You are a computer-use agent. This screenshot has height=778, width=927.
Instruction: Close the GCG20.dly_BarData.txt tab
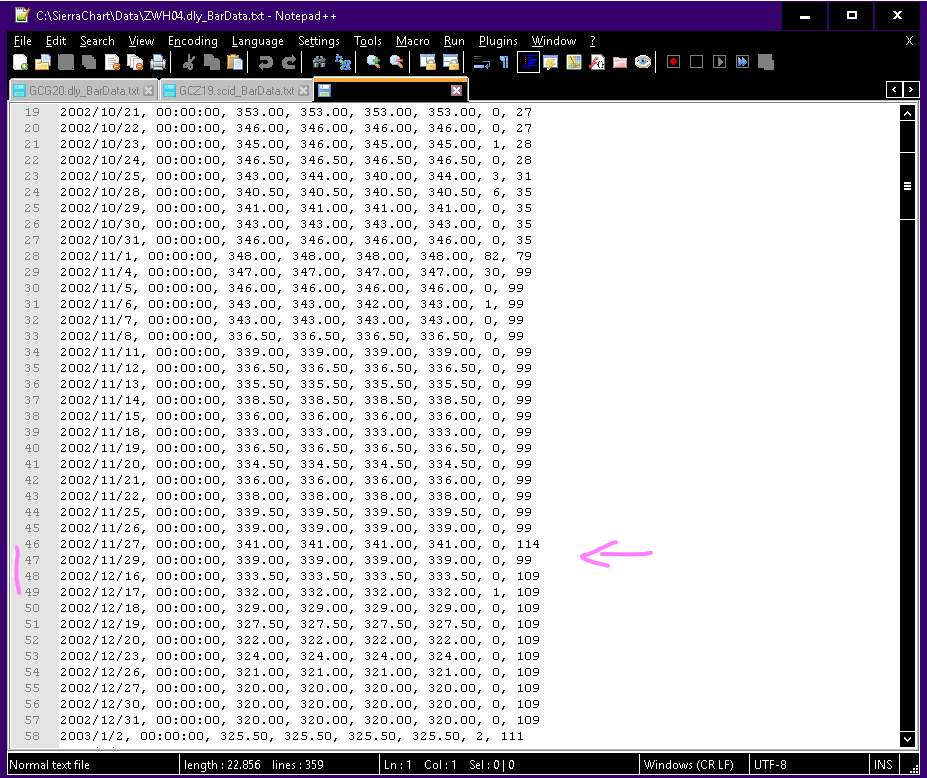coord(148,90)
